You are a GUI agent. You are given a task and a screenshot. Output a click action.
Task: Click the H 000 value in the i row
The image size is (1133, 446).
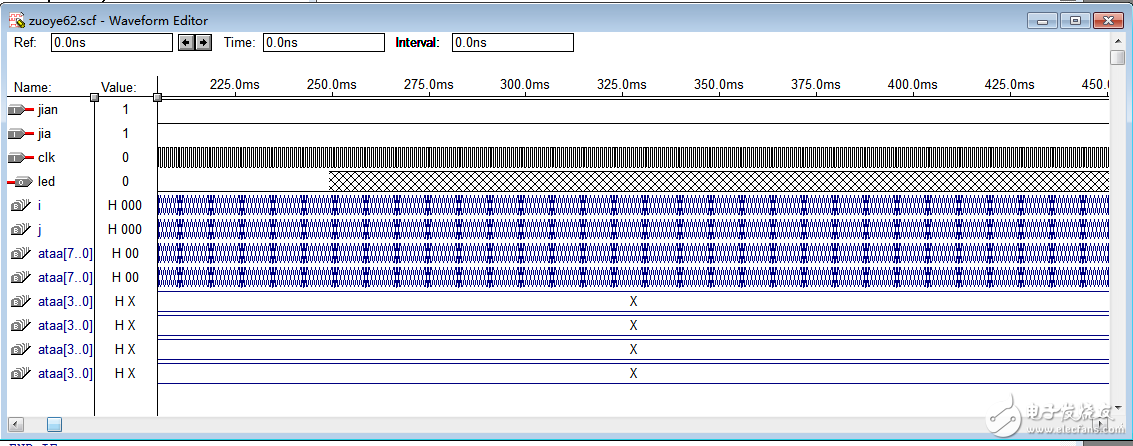125,205
